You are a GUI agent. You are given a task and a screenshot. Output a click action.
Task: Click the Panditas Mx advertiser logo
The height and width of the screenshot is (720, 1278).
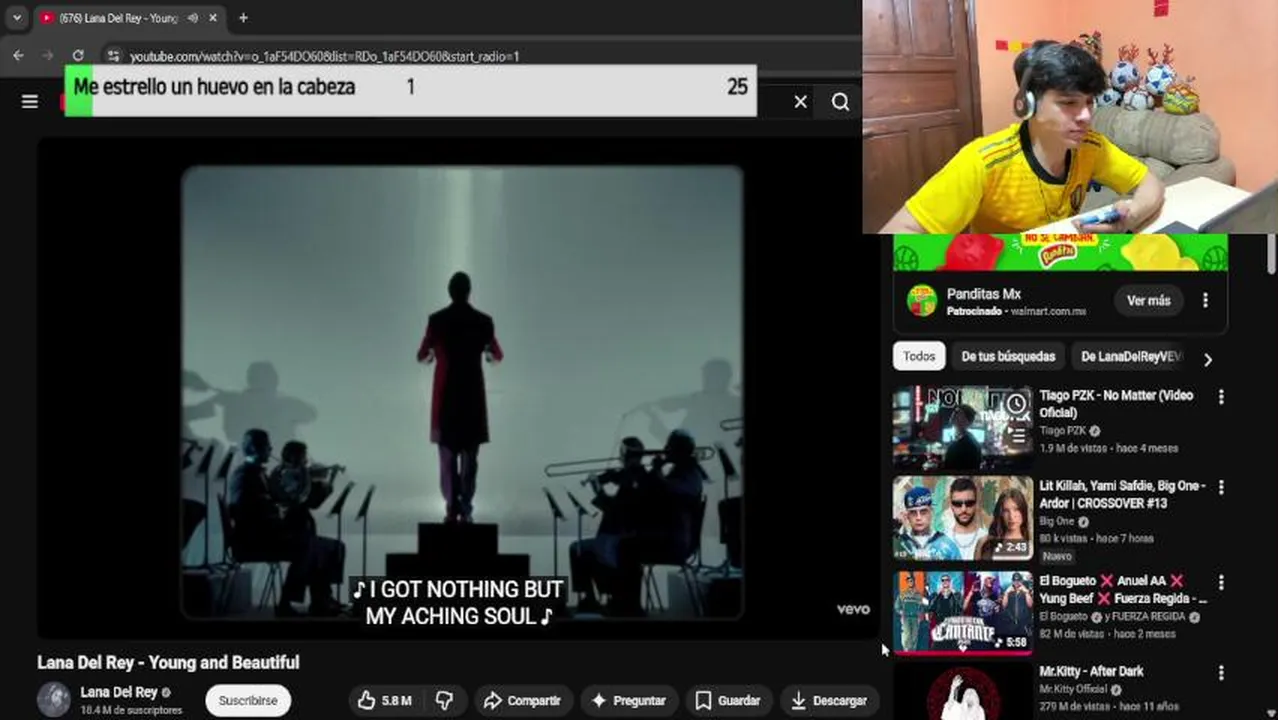tap(921, 300)
